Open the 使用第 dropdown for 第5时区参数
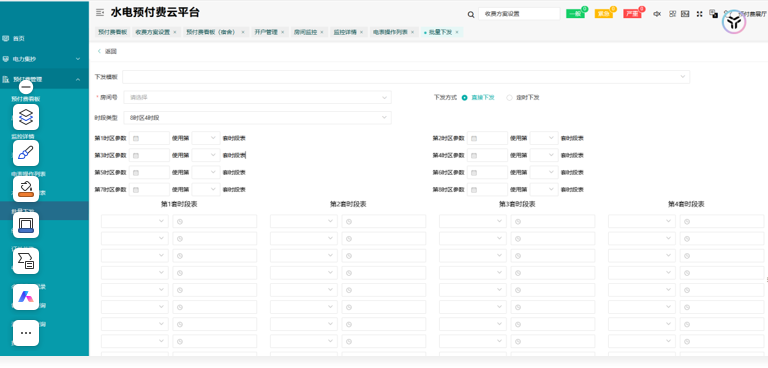The image size is (768, 368). point(206,172)
